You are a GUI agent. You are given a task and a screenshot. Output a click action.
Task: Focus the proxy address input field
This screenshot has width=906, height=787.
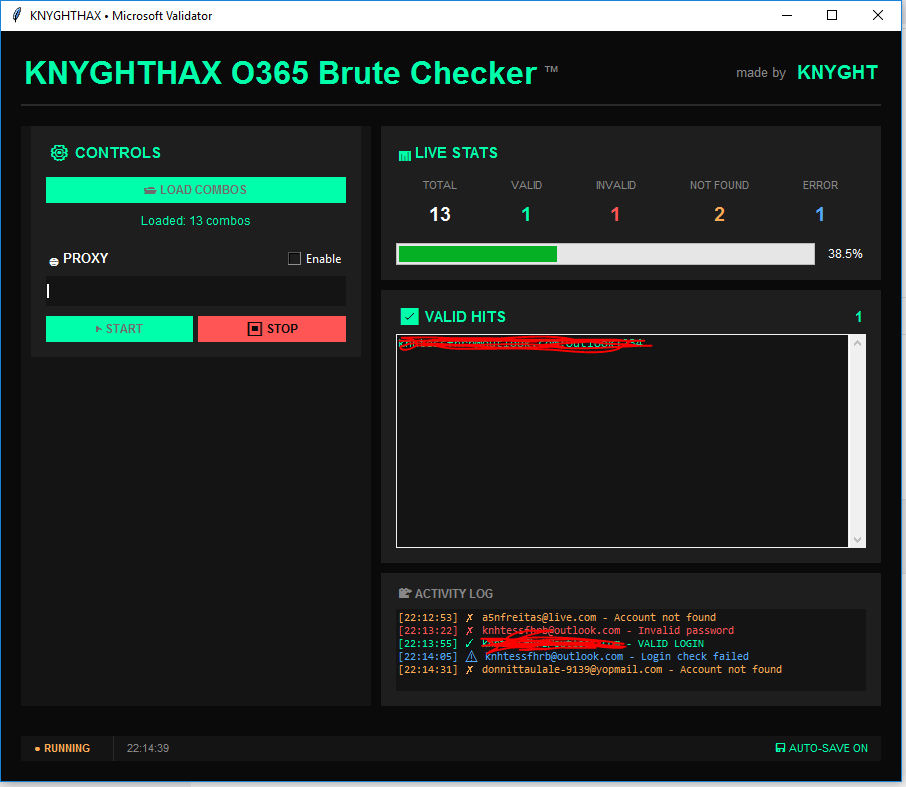(x=196, y=291)
